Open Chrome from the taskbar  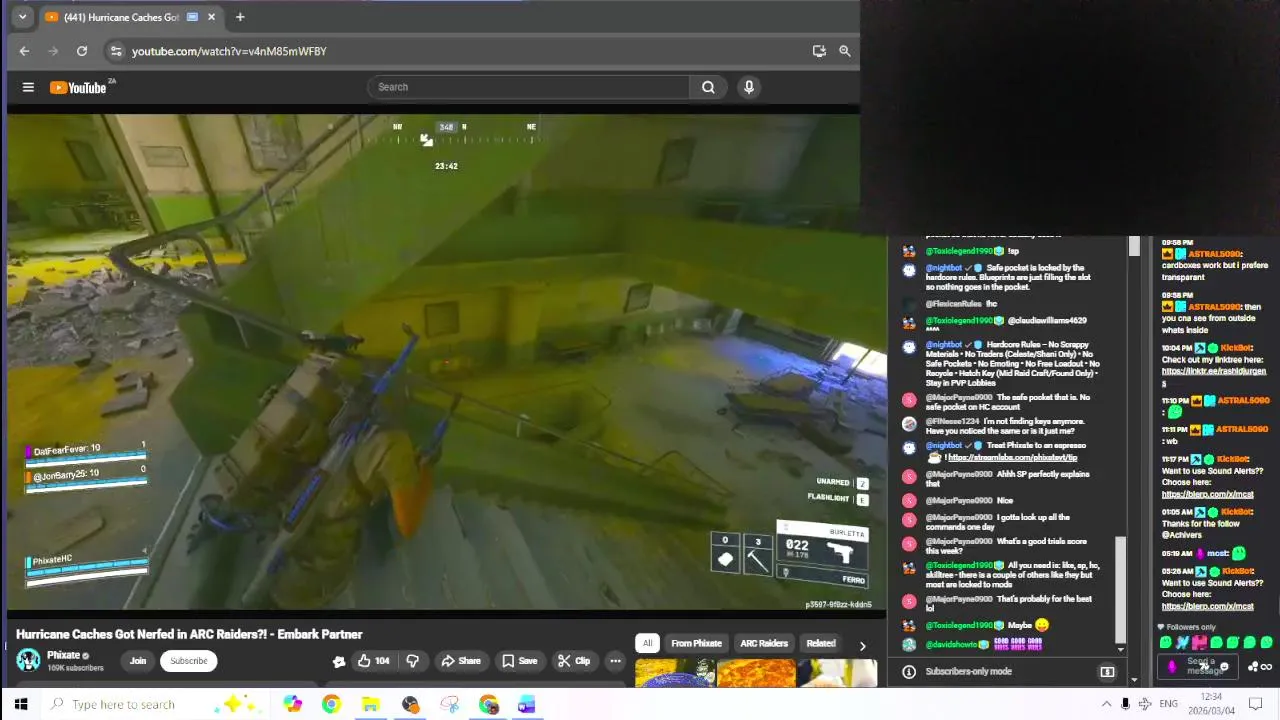coord(331,704)
